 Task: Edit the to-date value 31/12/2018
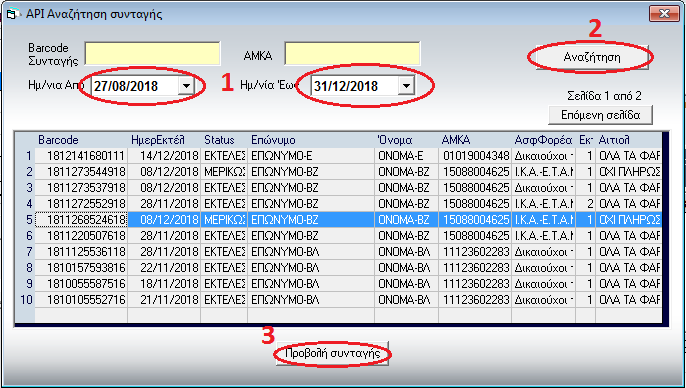(x=346, y=86)
